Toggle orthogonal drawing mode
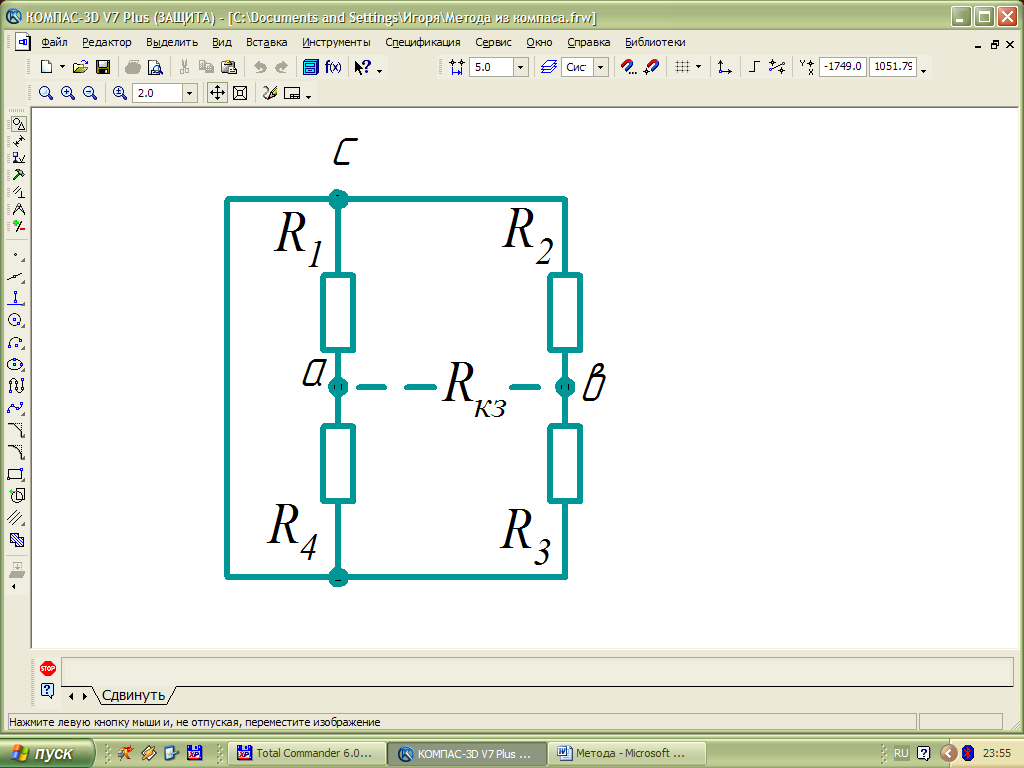Screen dimensions: 1024x768 tap(755, 67)
